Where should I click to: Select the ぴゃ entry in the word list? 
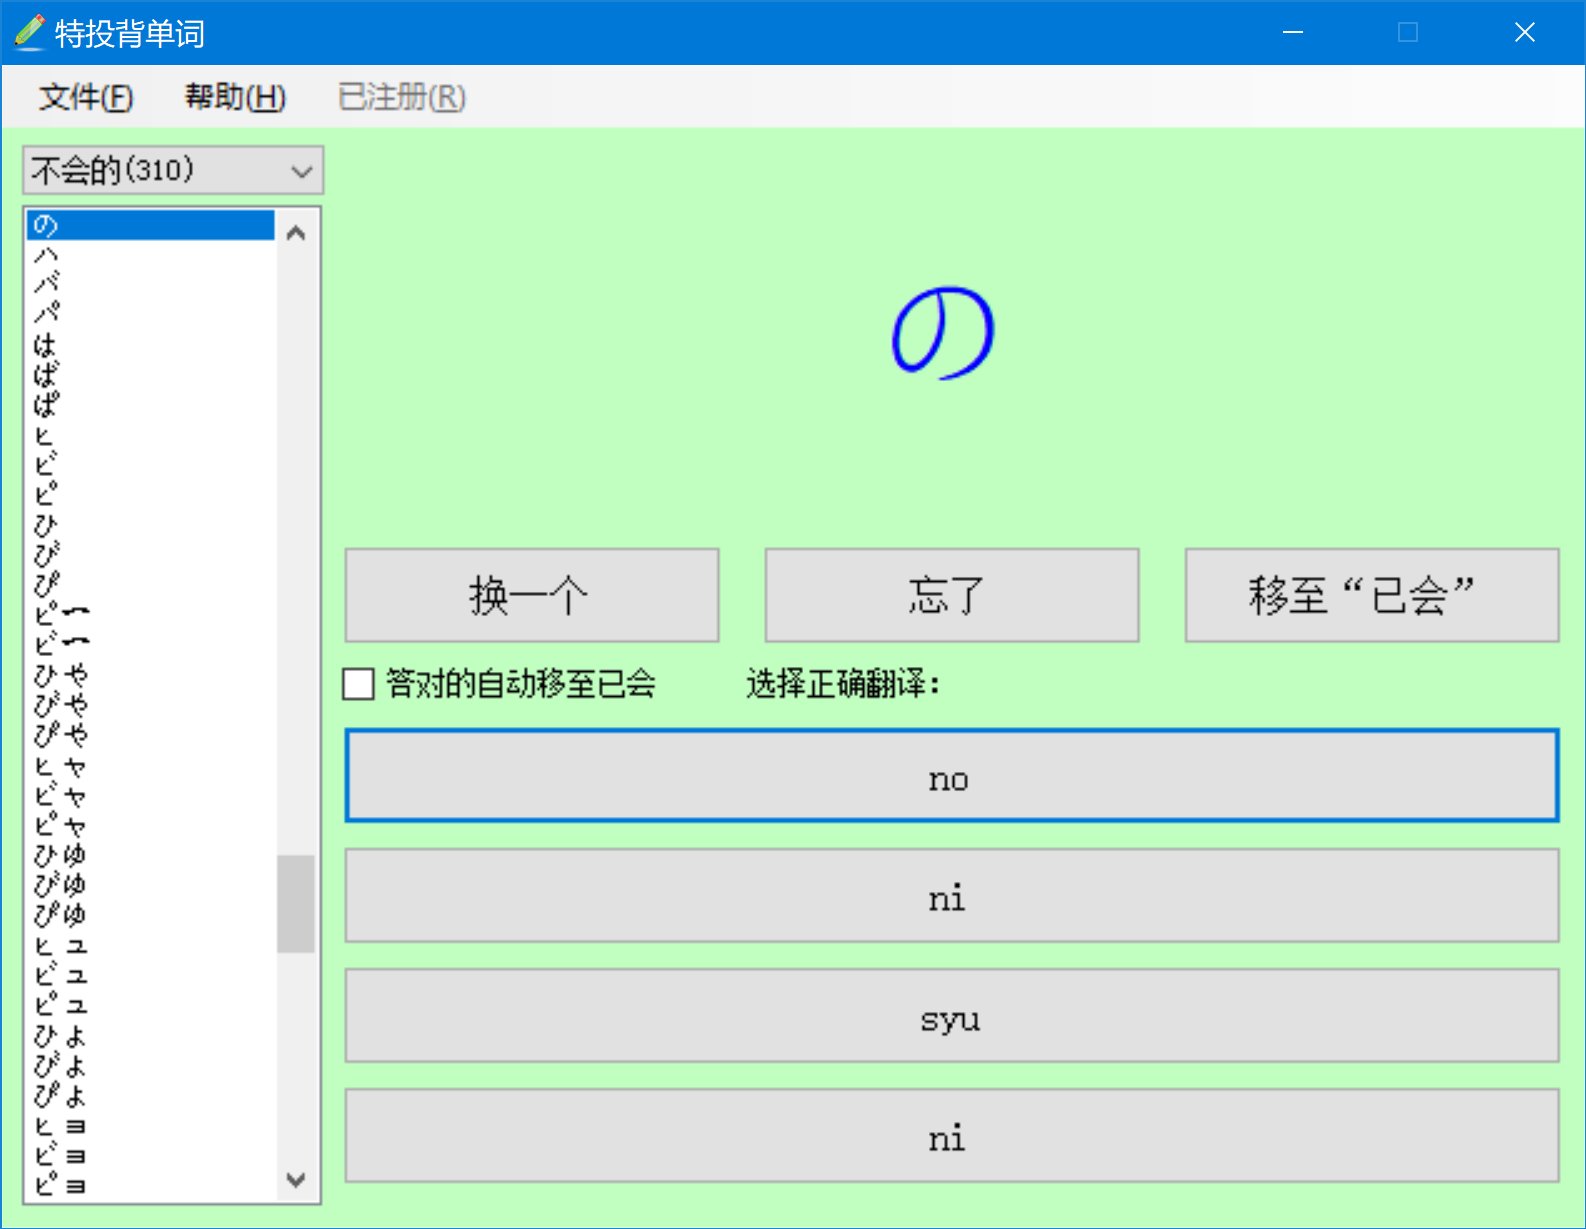[x=150, y=735]
